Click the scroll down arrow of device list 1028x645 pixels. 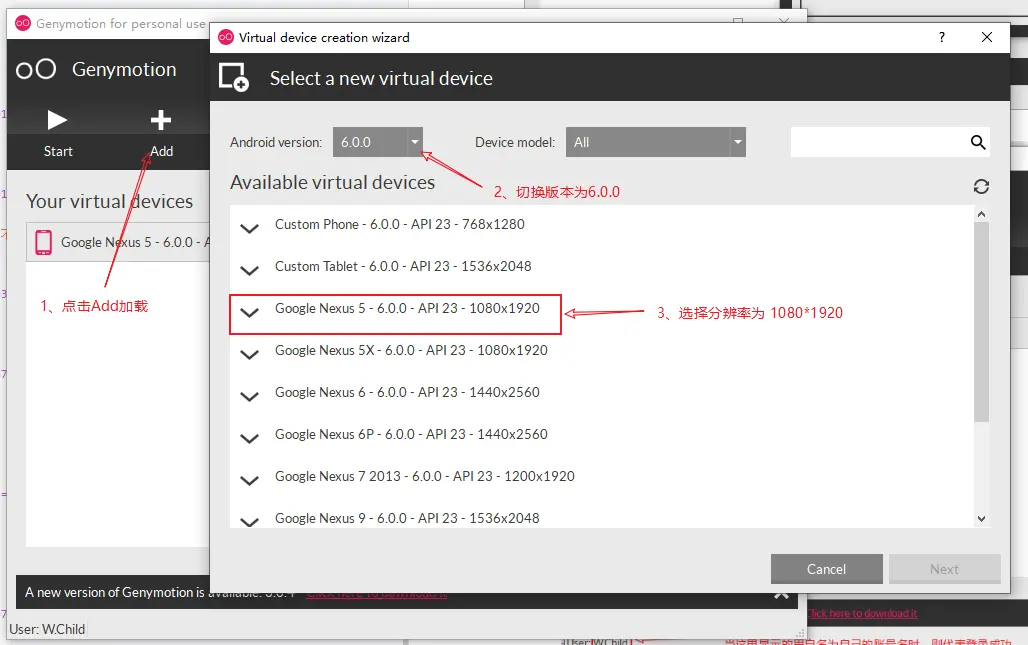coord(981,518)
